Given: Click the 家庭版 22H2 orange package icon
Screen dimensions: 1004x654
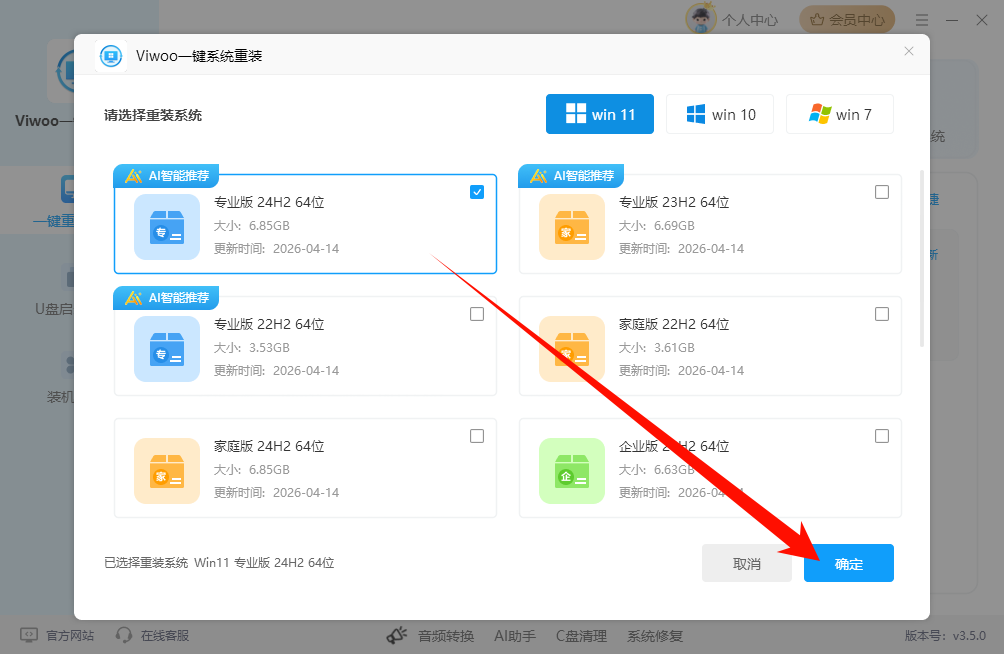Looking at the screenshot, I should pyautogui.click(x=572, y=349).
